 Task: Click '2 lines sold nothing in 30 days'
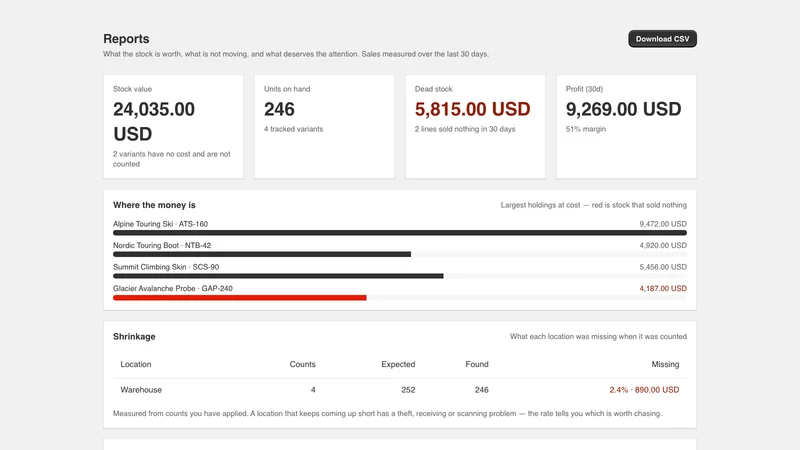pyautogui.click(x=465, y=129)
